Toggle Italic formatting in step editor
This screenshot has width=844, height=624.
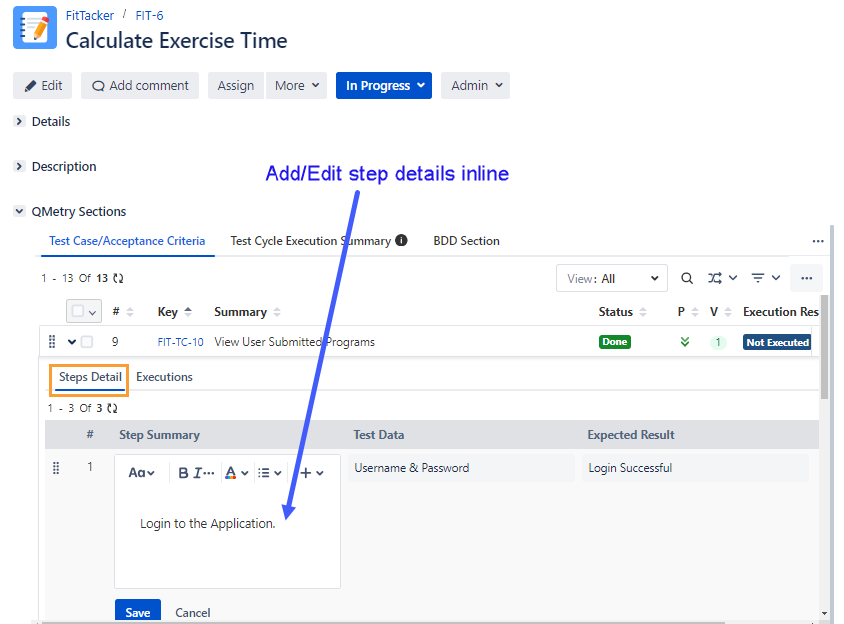coord(197,473)
